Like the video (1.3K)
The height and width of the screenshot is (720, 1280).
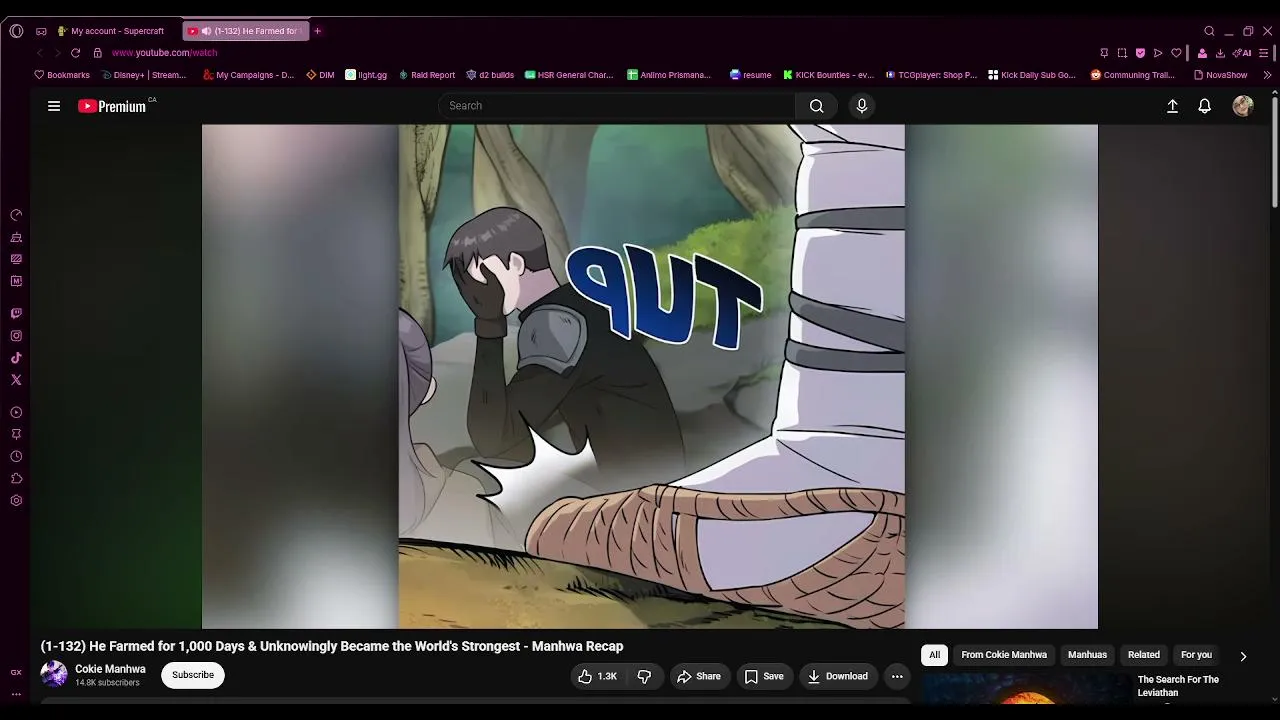[597, 676]
